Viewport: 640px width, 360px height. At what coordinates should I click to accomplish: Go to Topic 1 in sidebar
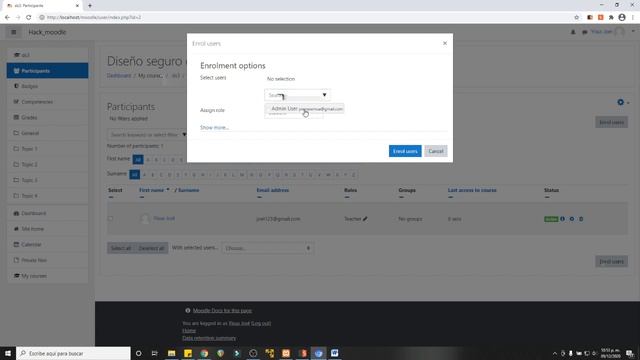click(x=47, y=149)
